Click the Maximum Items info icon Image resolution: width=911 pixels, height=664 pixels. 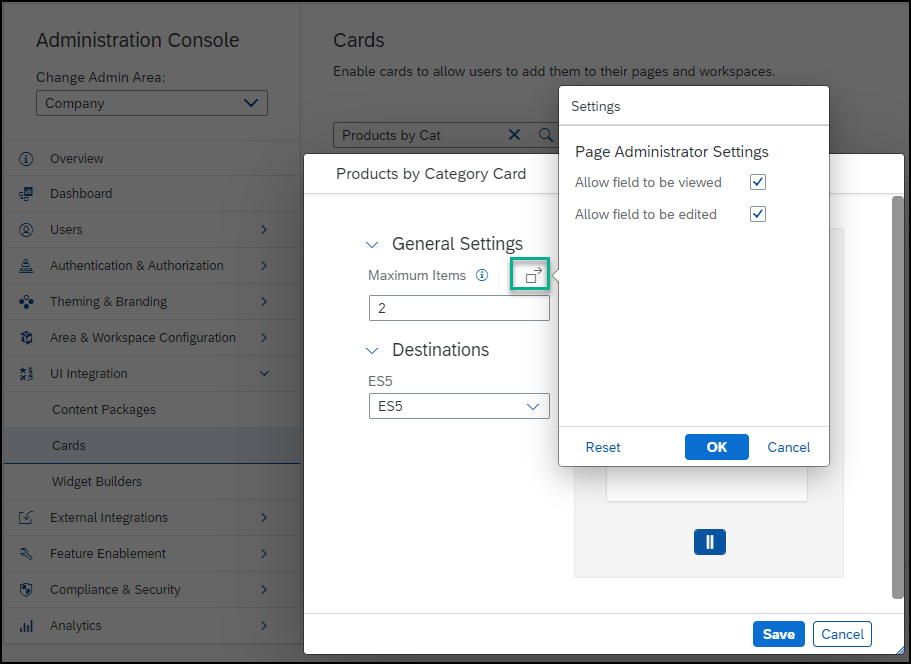(482, 275)
